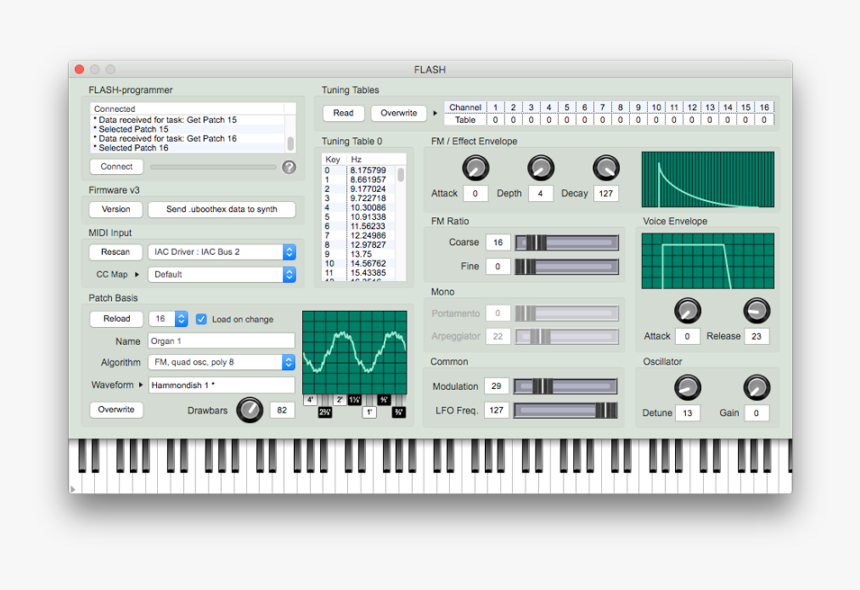Click the Arpeggiator slider
This screenshot has height=590, width=860.
pos(567,336)
